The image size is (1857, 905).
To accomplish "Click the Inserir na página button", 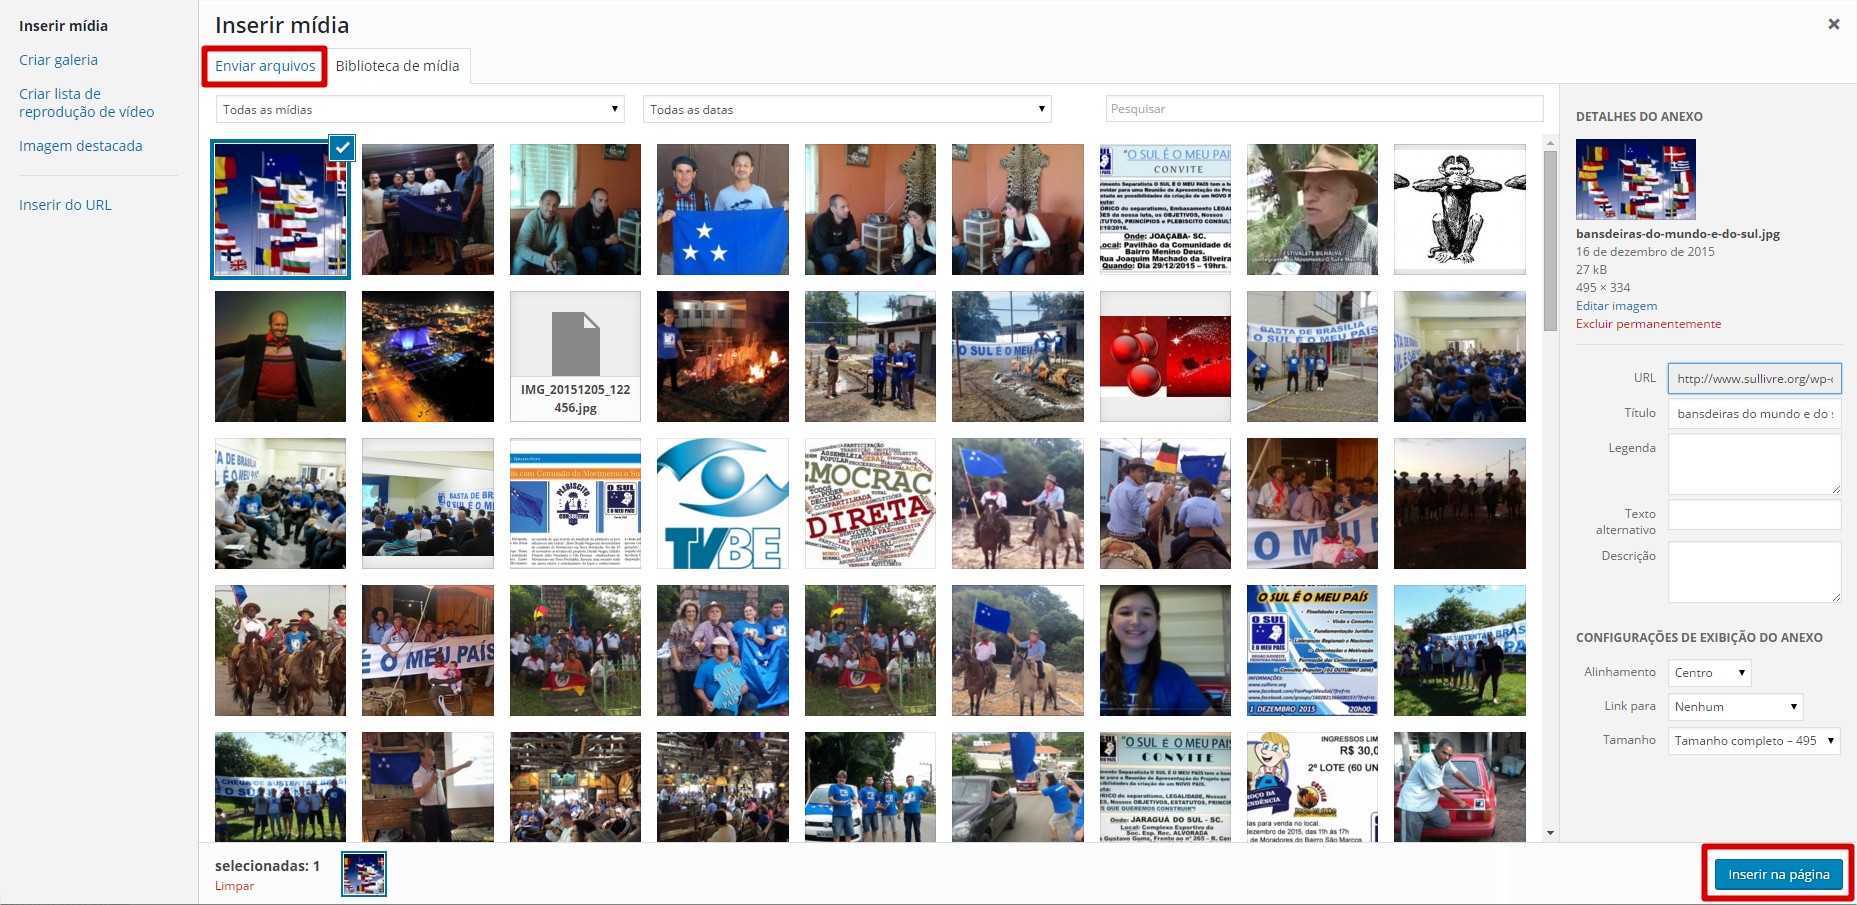I will coord(1778,874).
